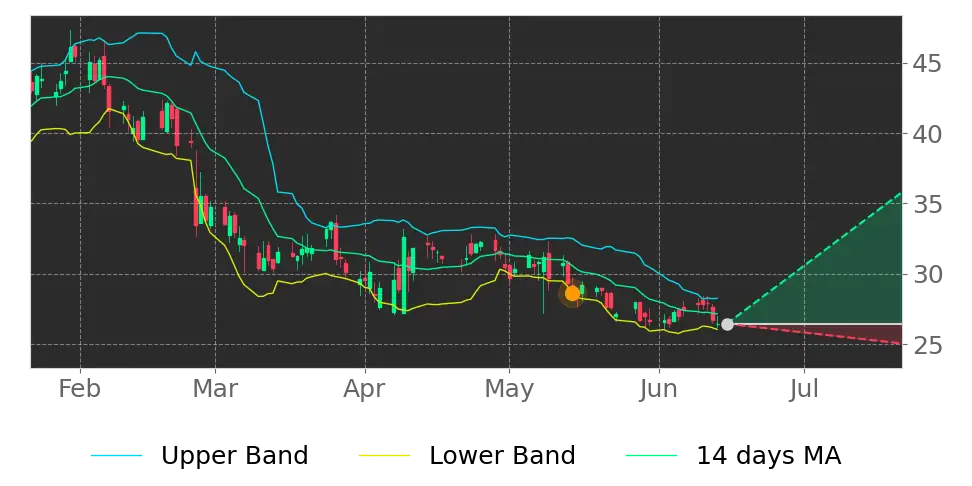Click the 25 price axis label
972x486 pixels.
point(927,345)
